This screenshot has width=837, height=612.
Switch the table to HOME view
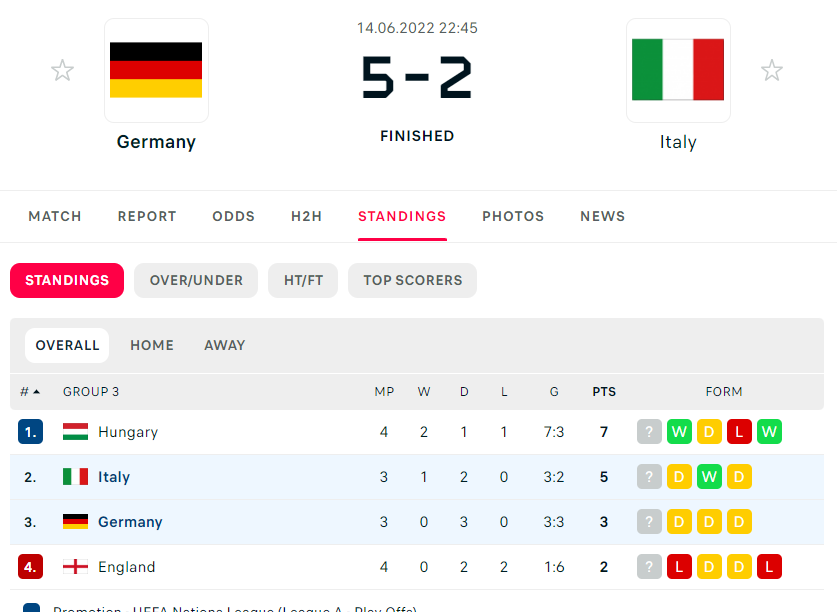point(152,346)
